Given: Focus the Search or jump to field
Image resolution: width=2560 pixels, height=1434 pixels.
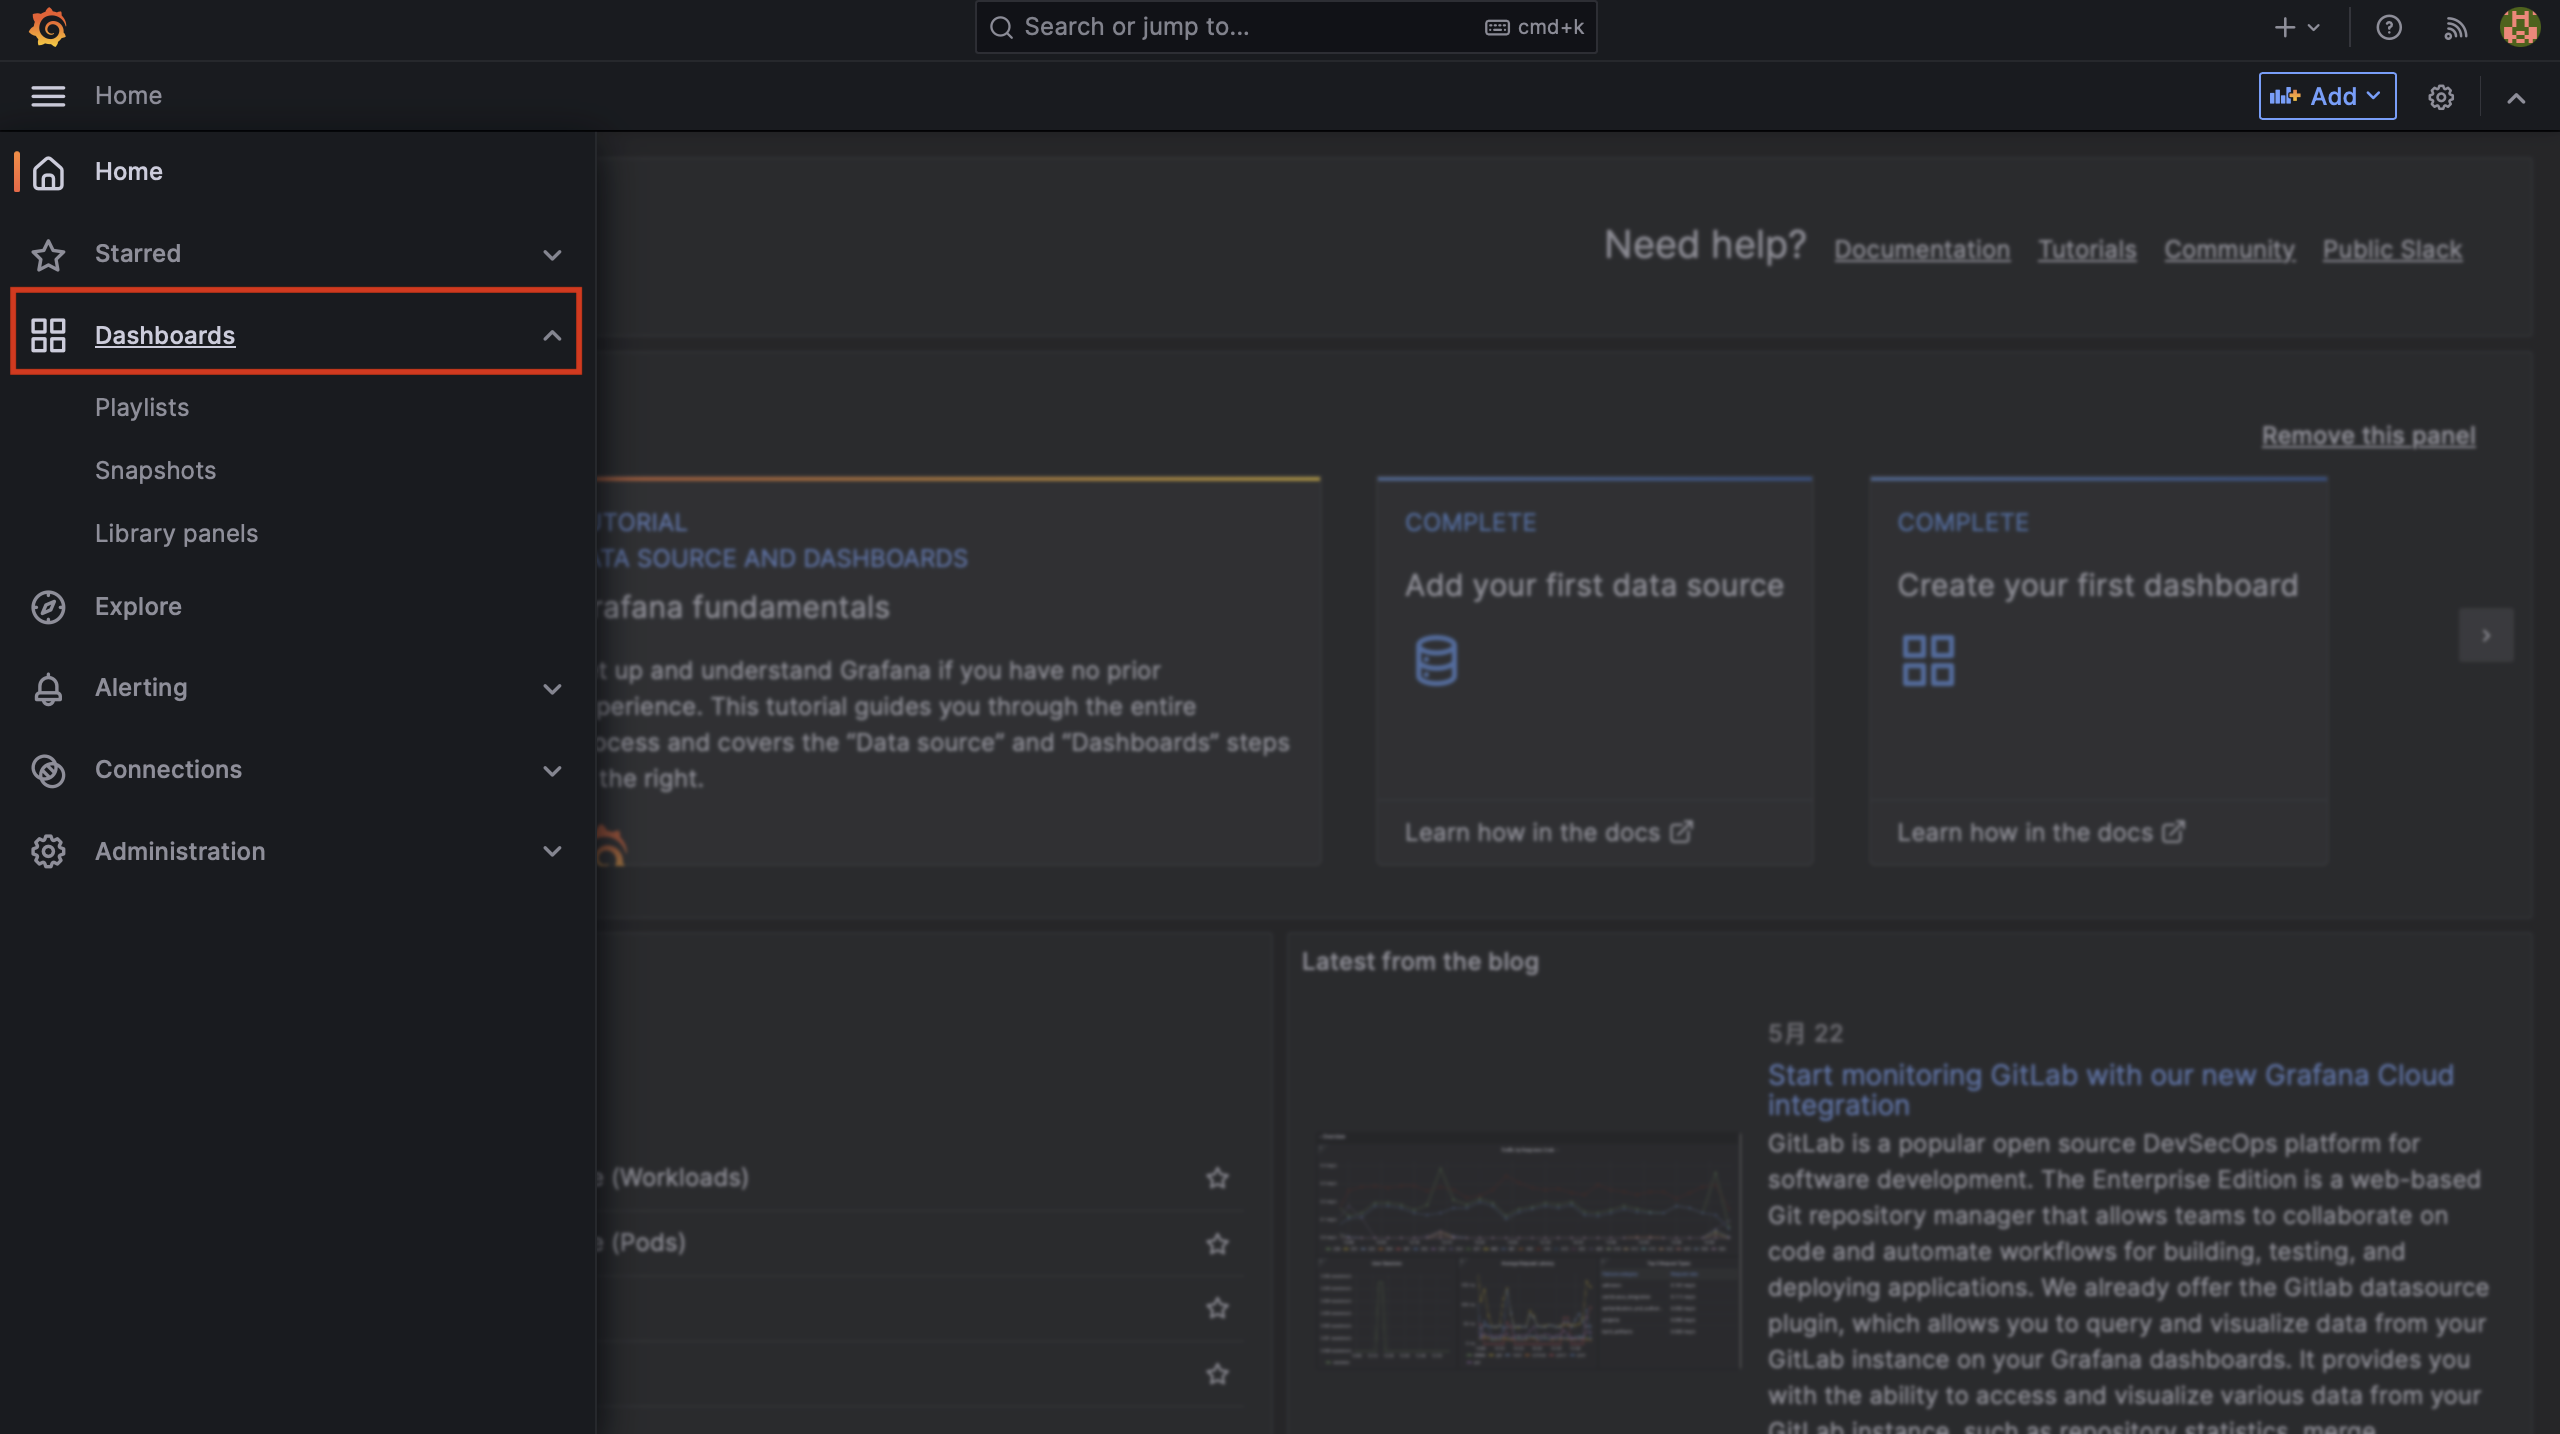Looking at the screenshot, I should (1250, 27).
